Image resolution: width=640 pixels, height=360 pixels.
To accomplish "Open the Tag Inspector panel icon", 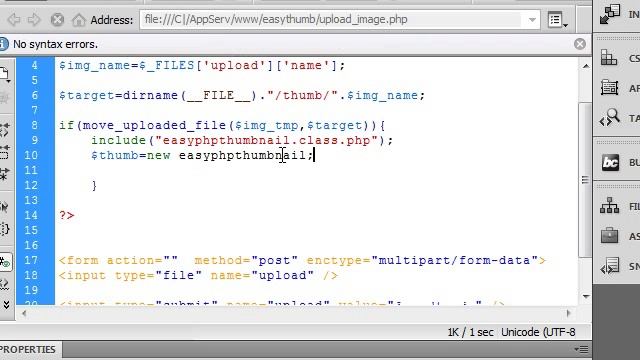I will click(x=609, y=118).
